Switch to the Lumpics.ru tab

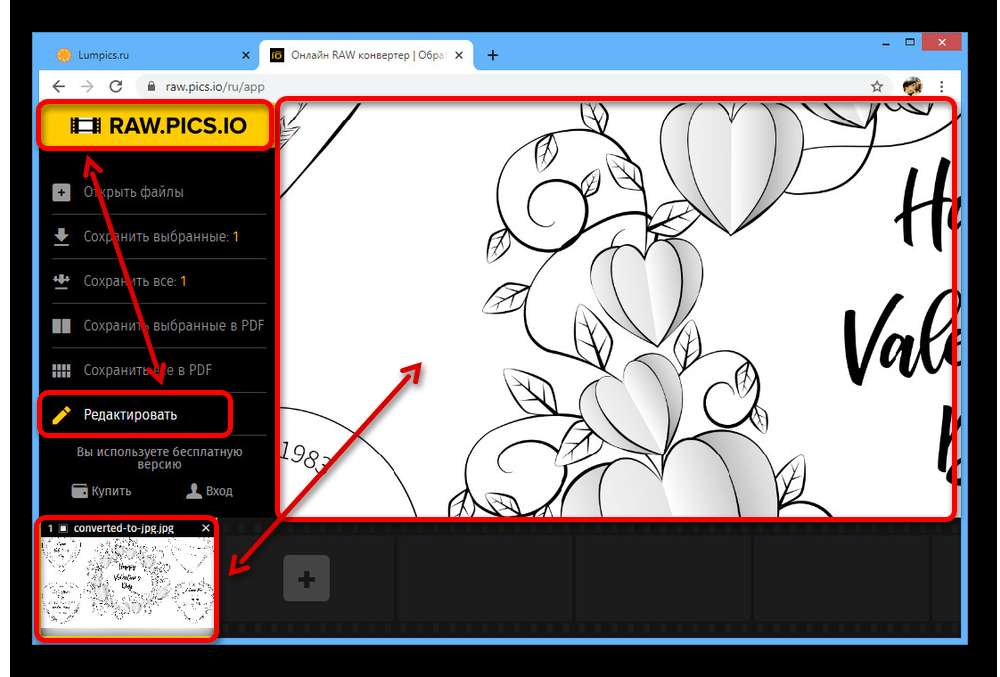(x=103, y=55)
